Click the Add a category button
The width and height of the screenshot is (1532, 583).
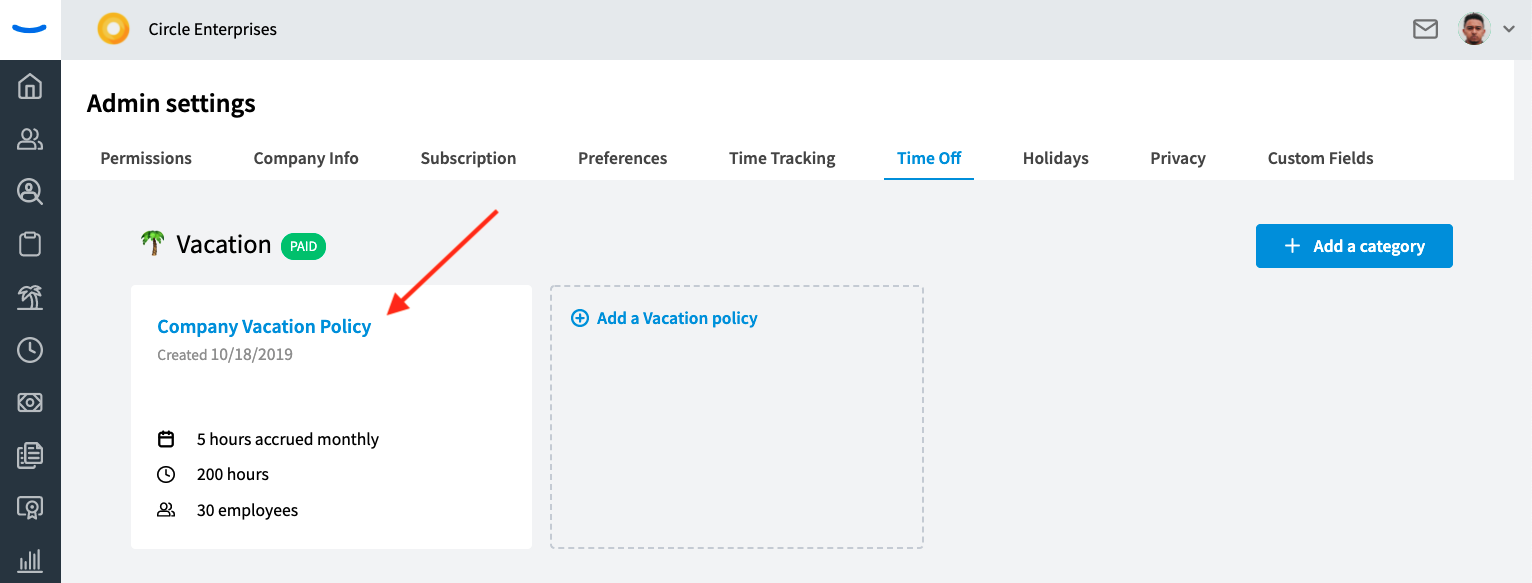(1354, 246)
